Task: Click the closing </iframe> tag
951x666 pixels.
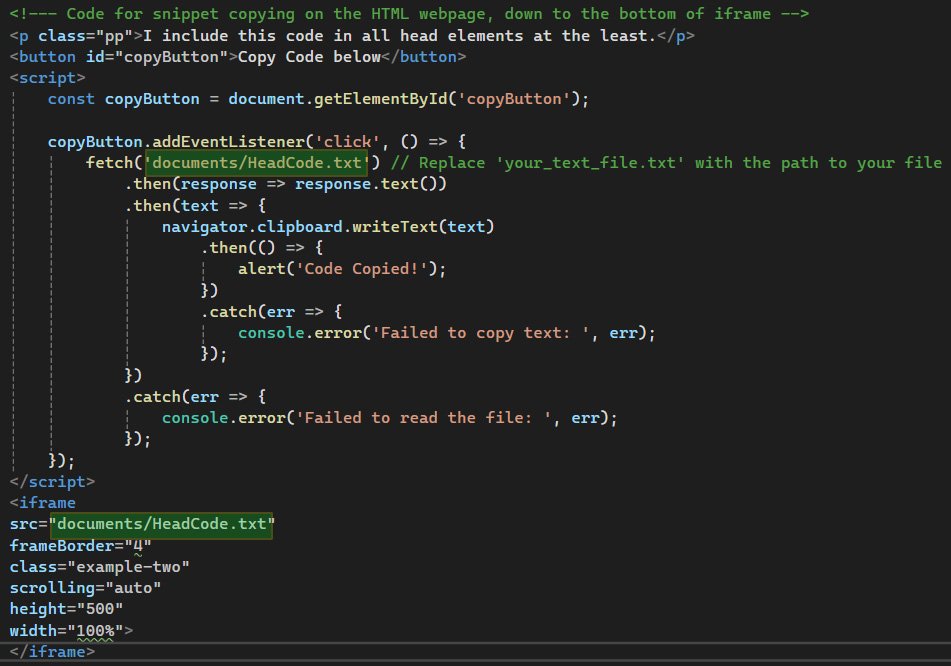Action: click(52, 652)
